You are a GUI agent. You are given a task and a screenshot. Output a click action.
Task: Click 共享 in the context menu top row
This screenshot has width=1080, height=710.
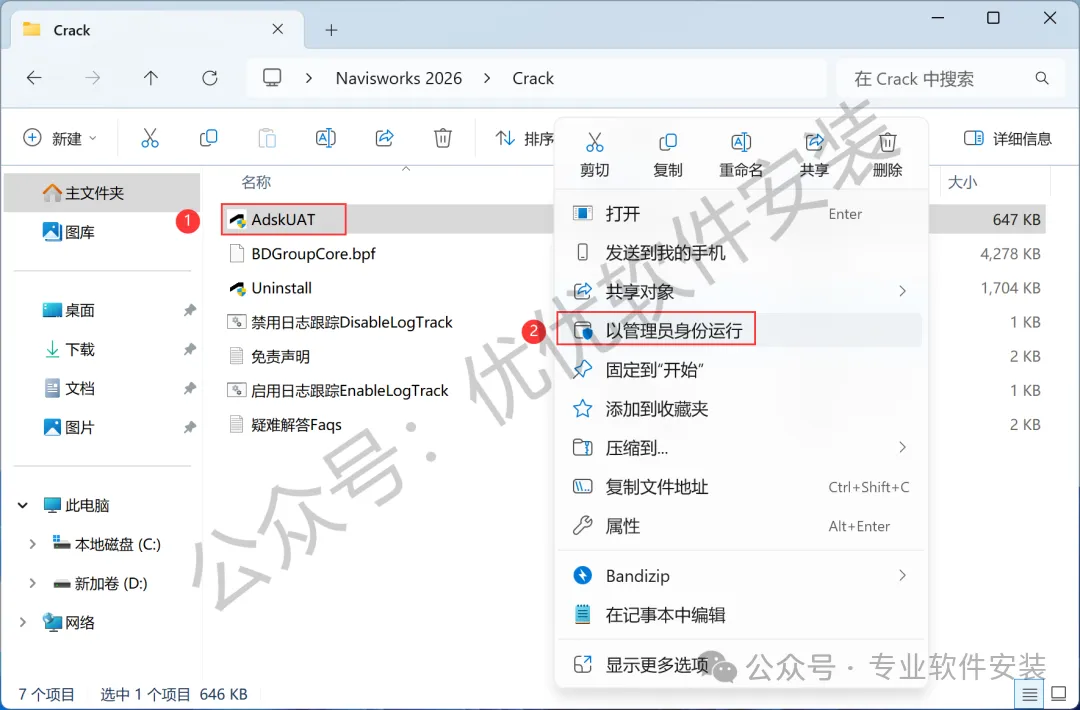coord(814,155)
